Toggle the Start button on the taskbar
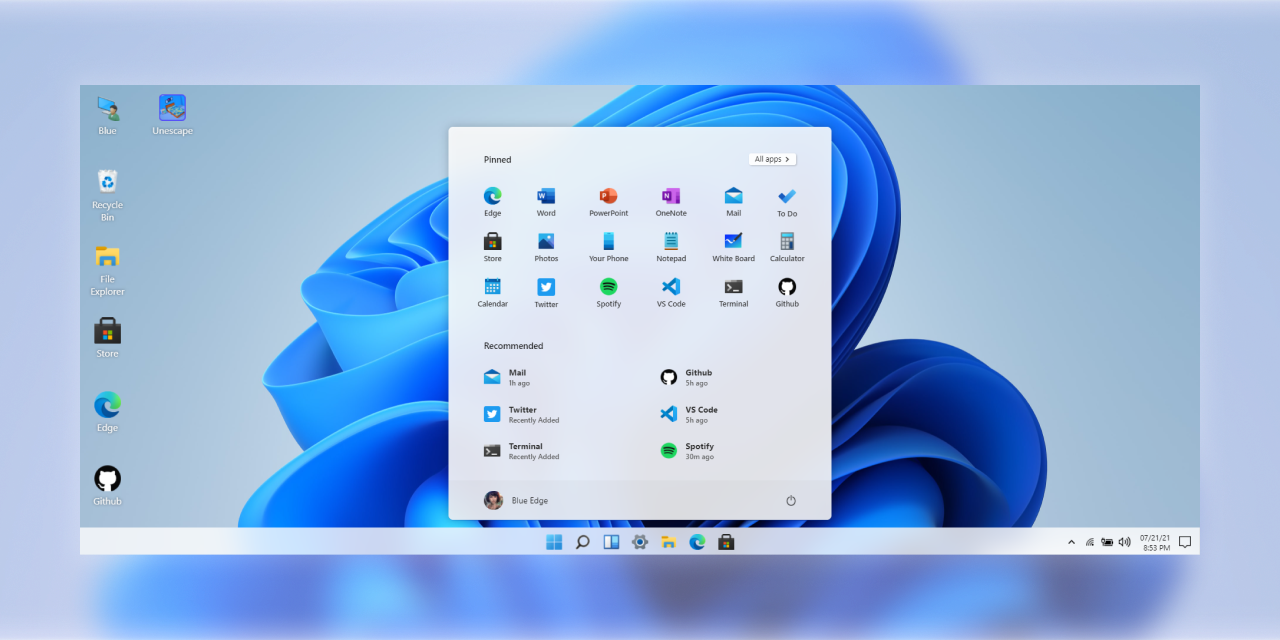 554,542
